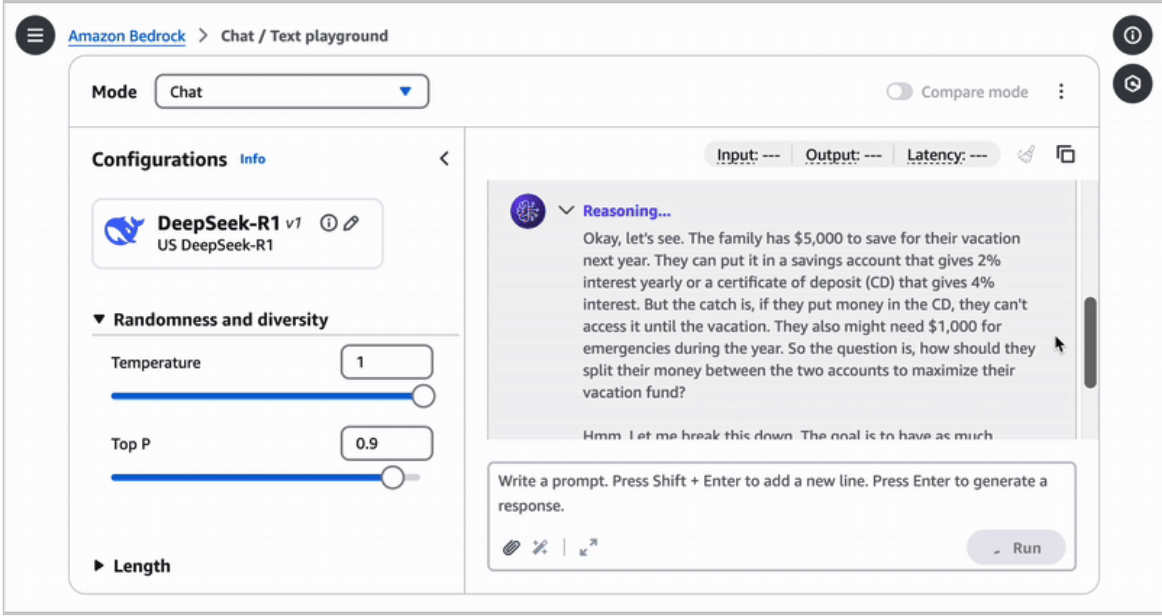Adjust the Temperature slider handle
The image size is (1162, 616).
click(423, 397)
